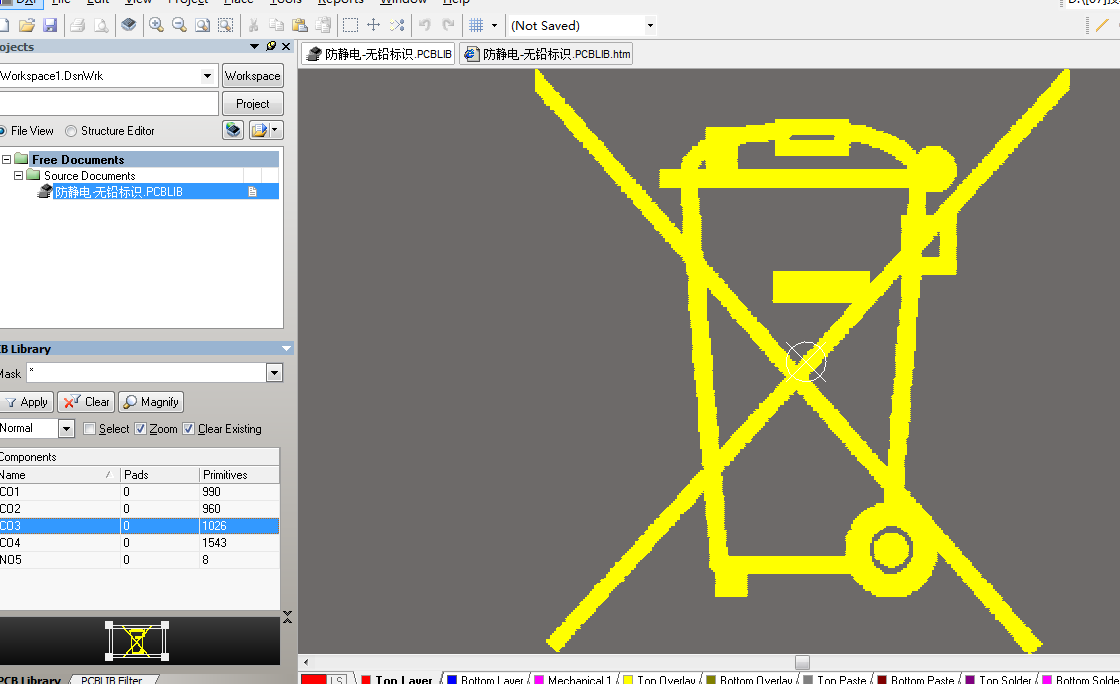Close the Projects panel
The image size is (1120, 684).
(286, 46)
